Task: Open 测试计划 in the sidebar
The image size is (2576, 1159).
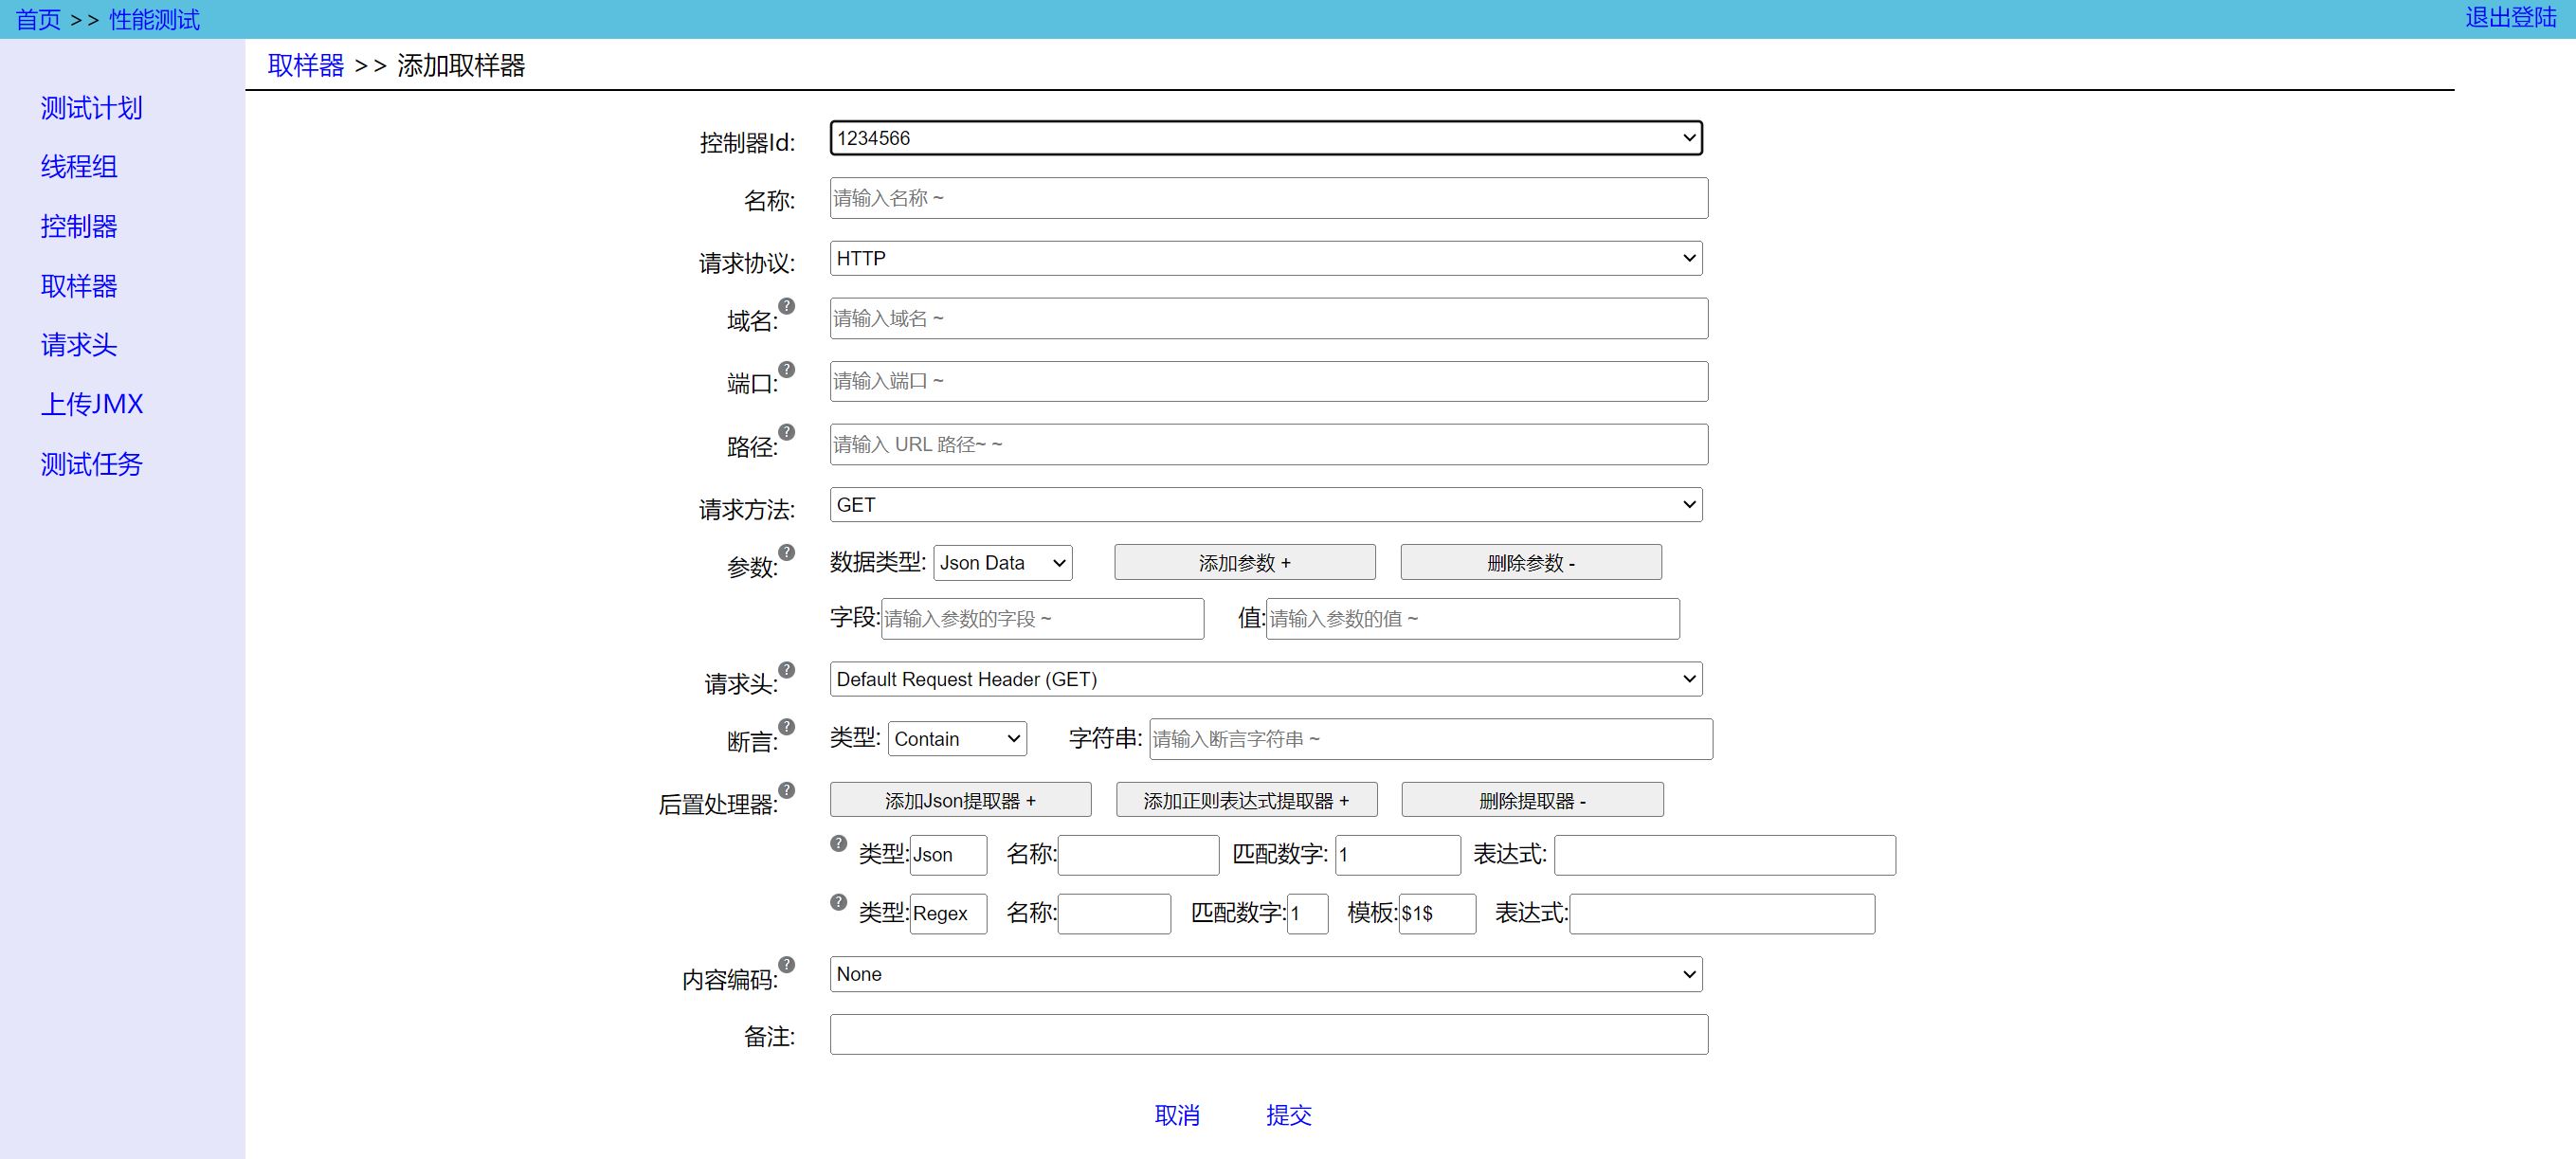Action: pyautogui.click(x=91, y=108)
